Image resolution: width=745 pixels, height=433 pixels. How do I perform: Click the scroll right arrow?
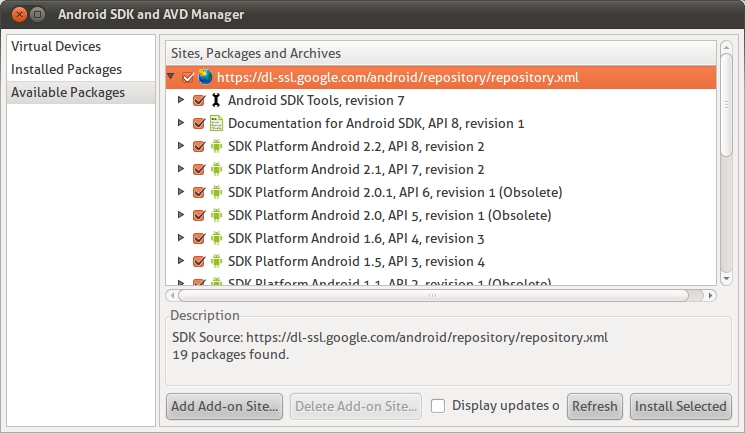(710, 296)
